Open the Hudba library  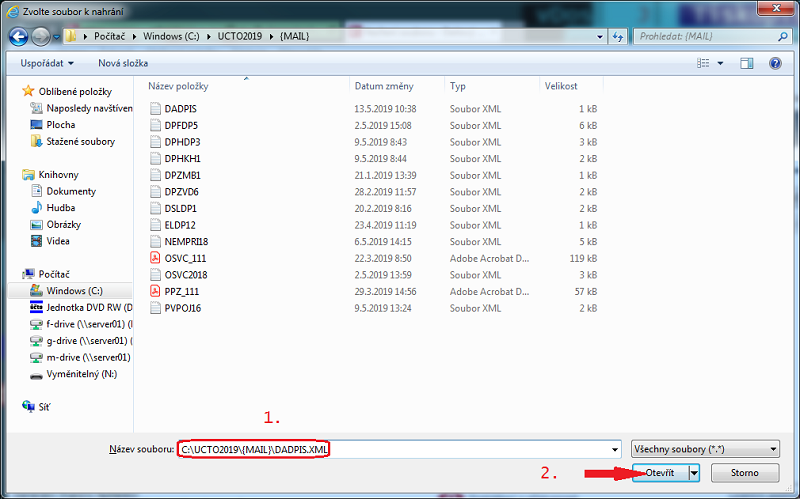[x=61, y=208]
